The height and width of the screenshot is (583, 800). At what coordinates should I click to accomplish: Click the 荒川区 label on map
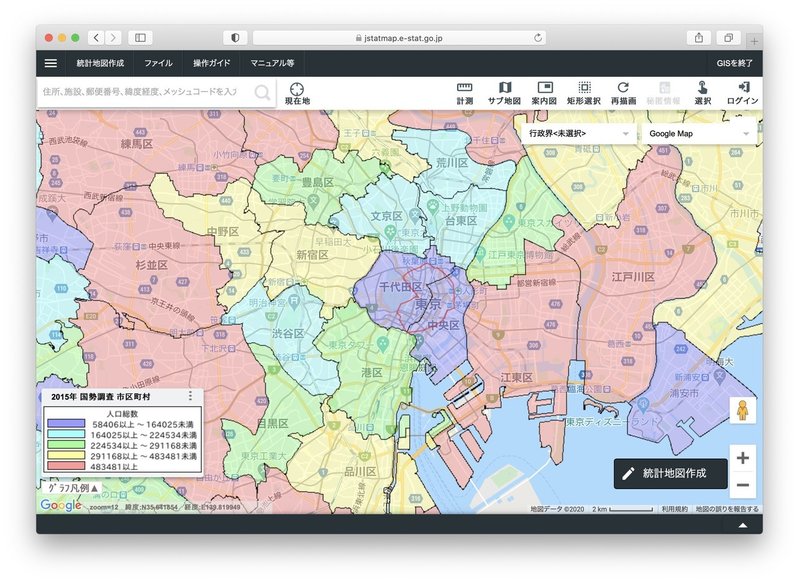(452, 163)
